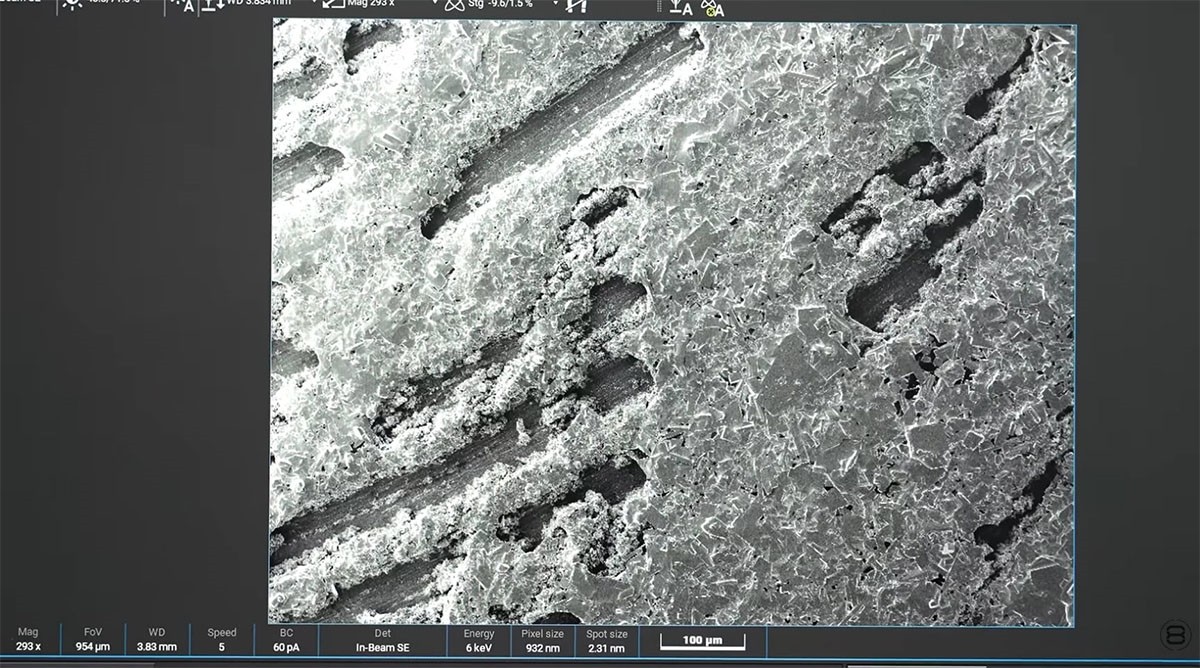Screen dimensions: 1200x668
Task: Open the dropdown arrow after Stg value
Action: tap(554, 3)
